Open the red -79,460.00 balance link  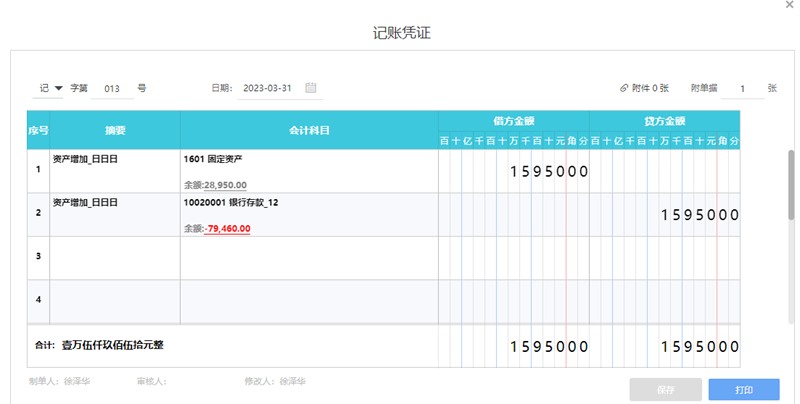[227, 229]
